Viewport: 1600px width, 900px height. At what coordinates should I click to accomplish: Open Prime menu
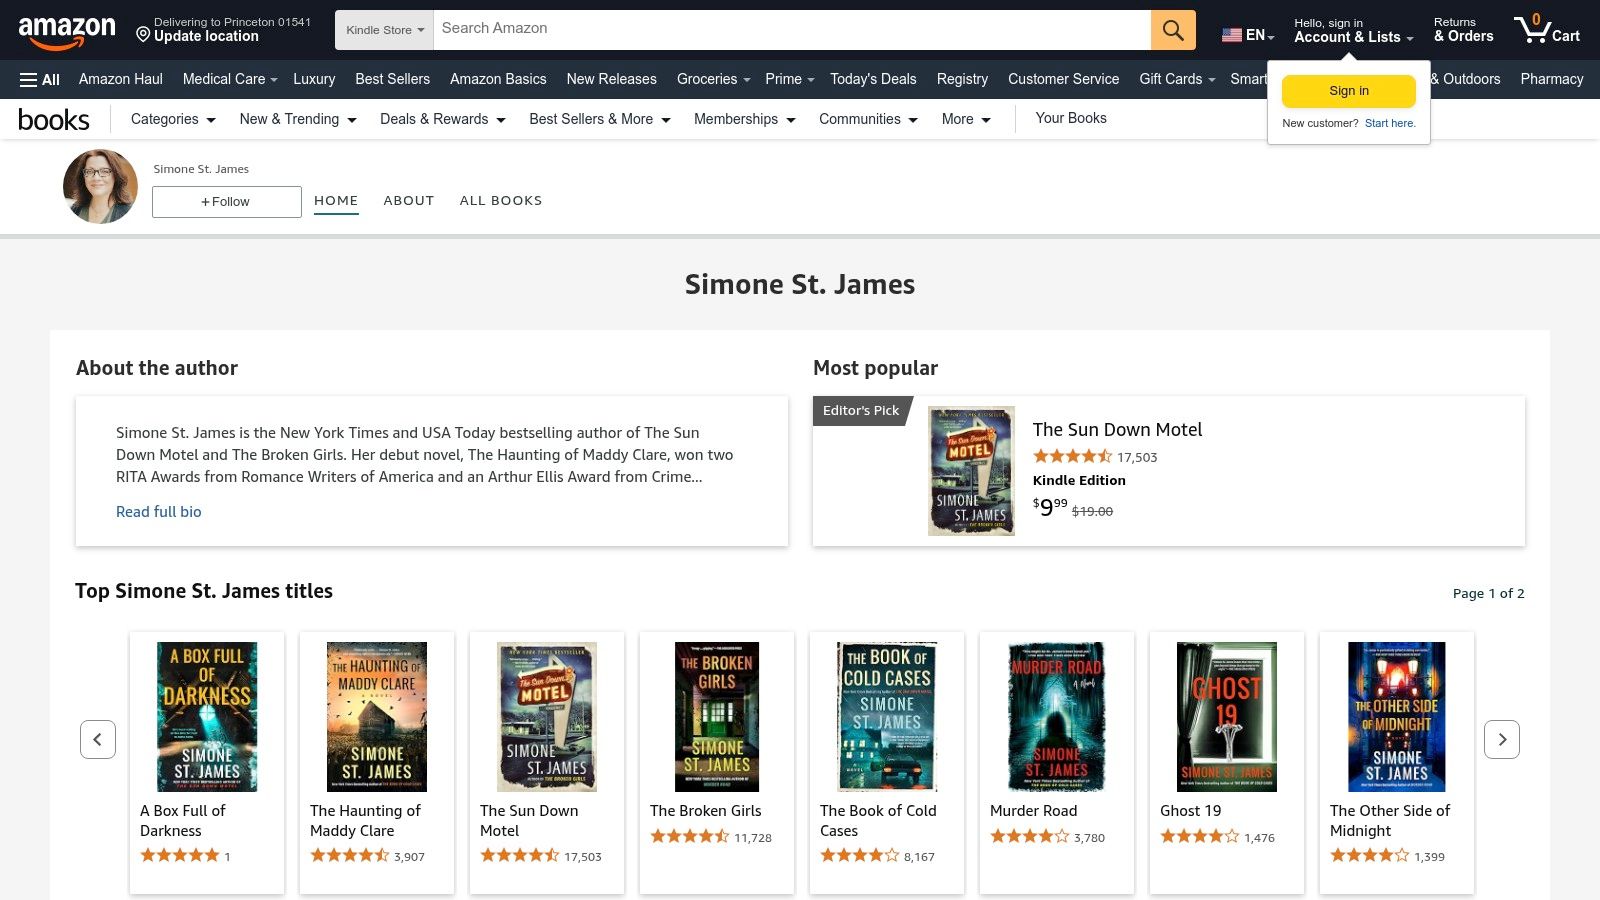(789, 79)
